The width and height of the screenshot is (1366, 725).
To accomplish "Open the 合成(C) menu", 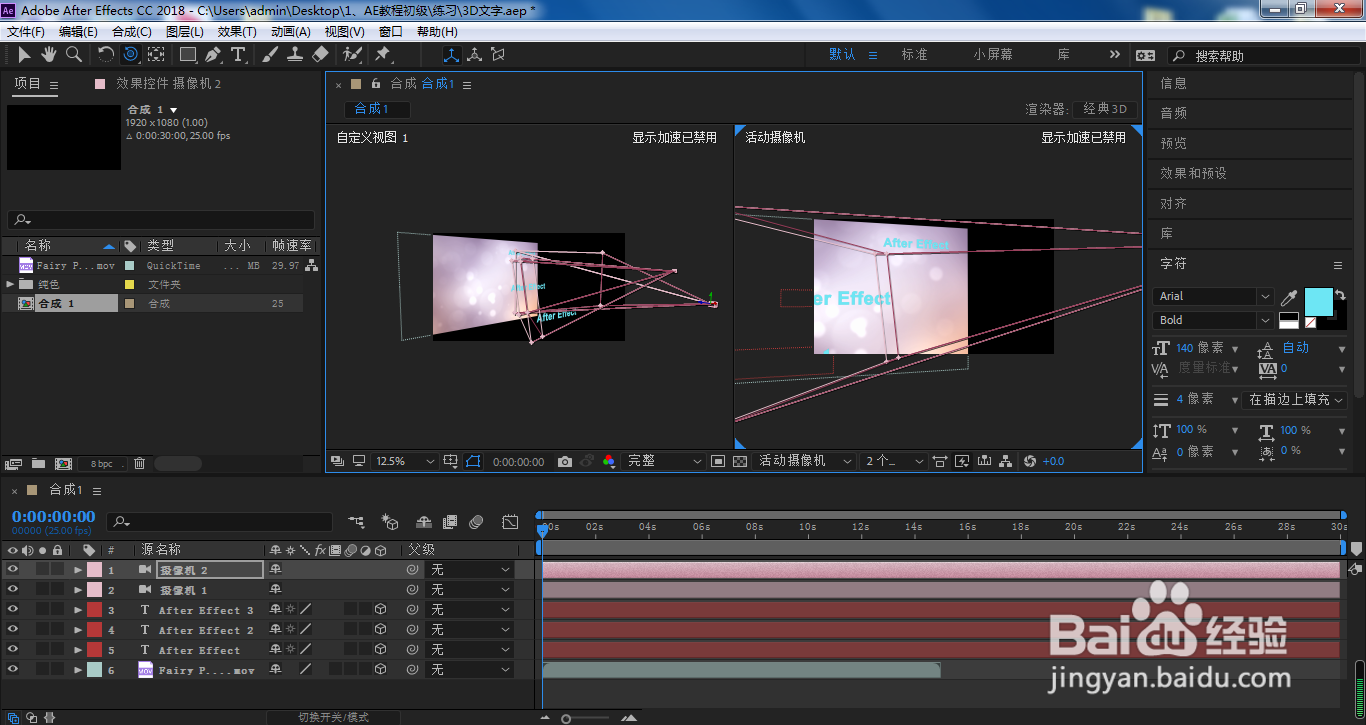I will point(132,31).
